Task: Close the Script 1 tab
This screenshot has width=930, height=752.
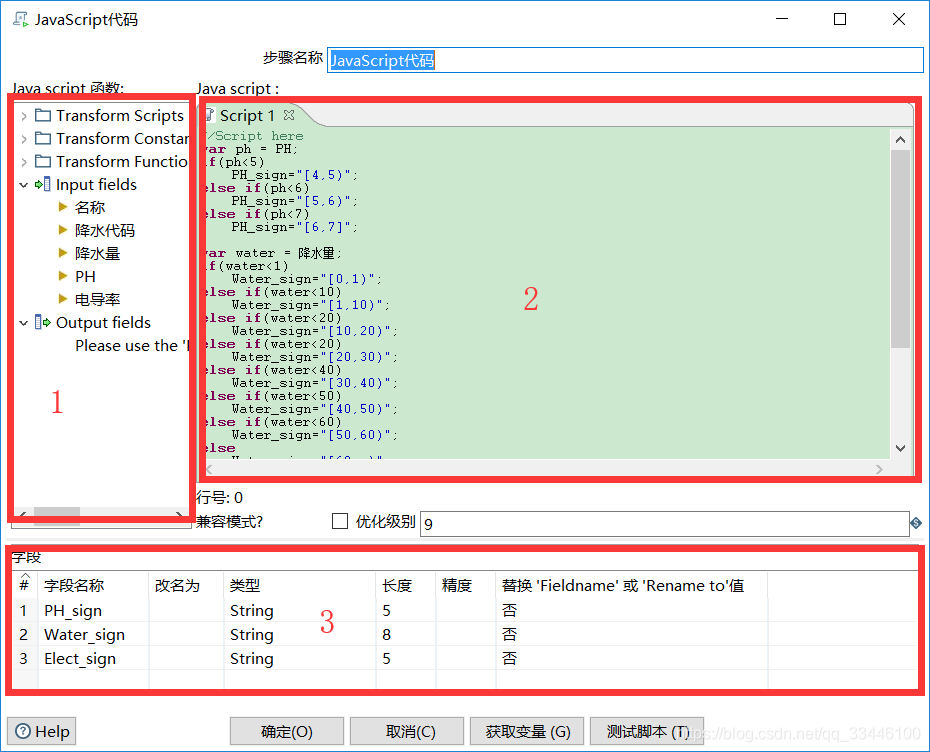Action: point(289,115)
